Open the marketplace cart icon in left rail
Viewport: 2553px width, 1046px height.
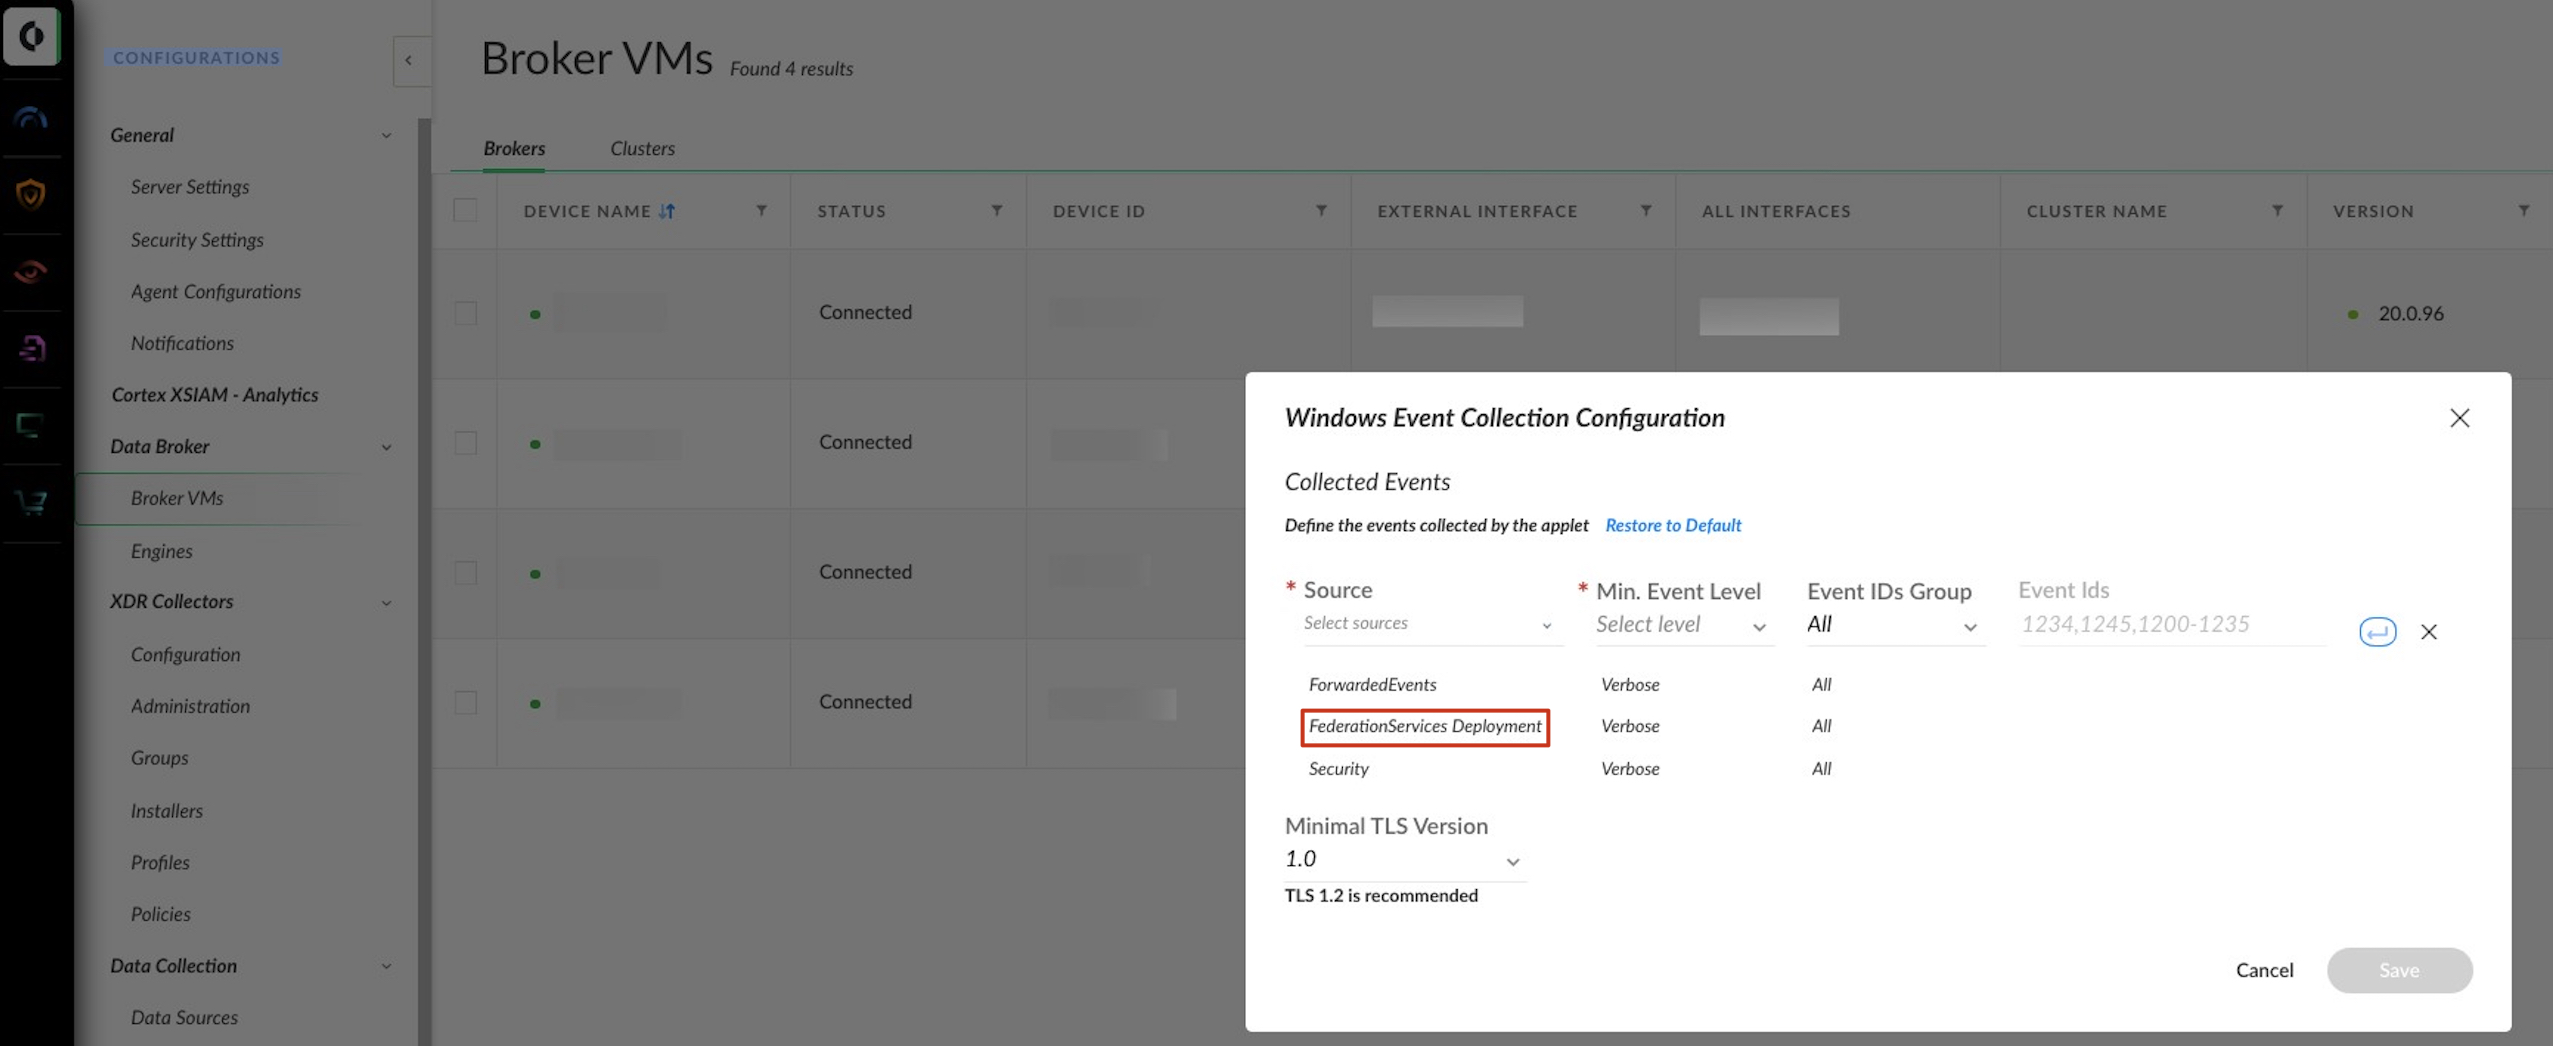pyautogui.click(x=31, y=502)
